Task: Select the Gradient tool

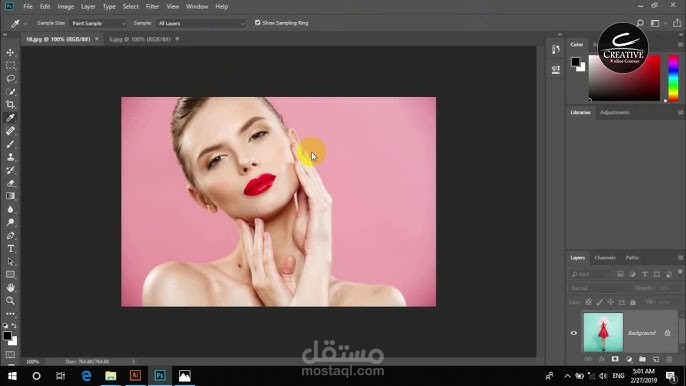Action: (10, 196)
